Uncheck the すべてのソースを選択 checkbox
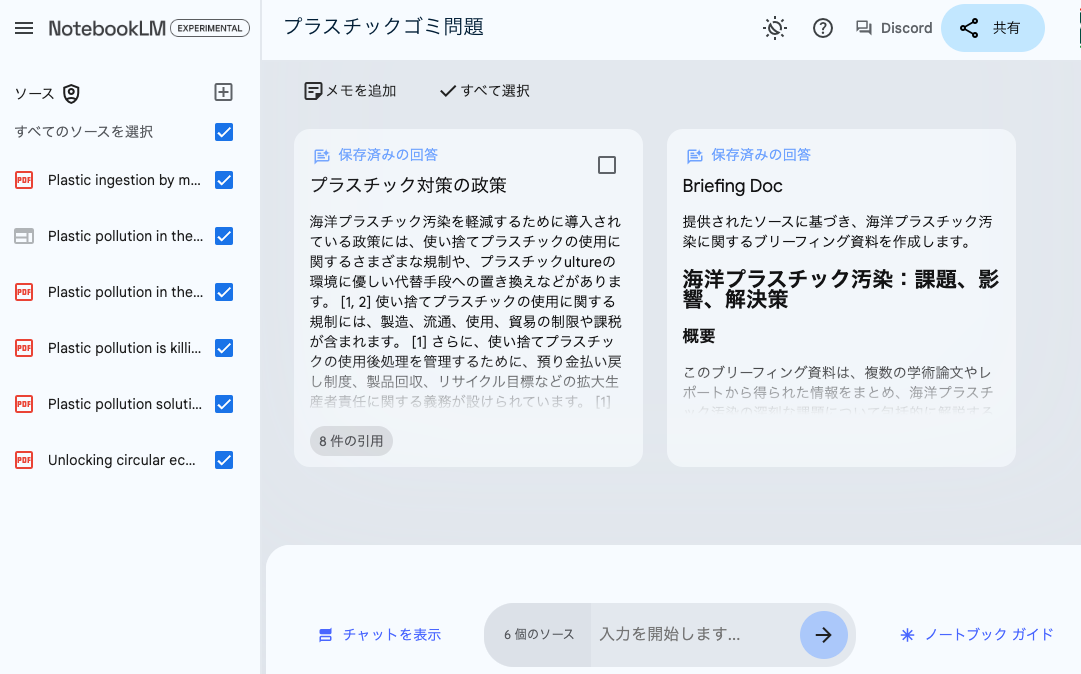The height and width of the screenshot is (674, 1081). (224, 132)
